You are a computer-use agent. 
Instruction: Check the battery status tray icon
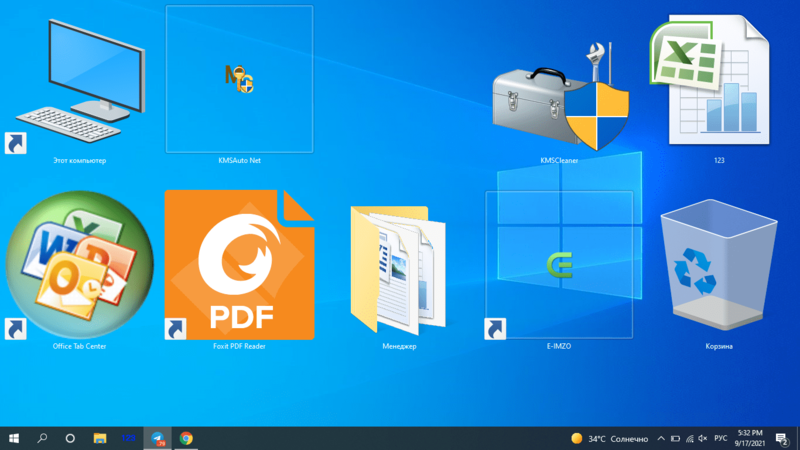(x=676, y=439)
